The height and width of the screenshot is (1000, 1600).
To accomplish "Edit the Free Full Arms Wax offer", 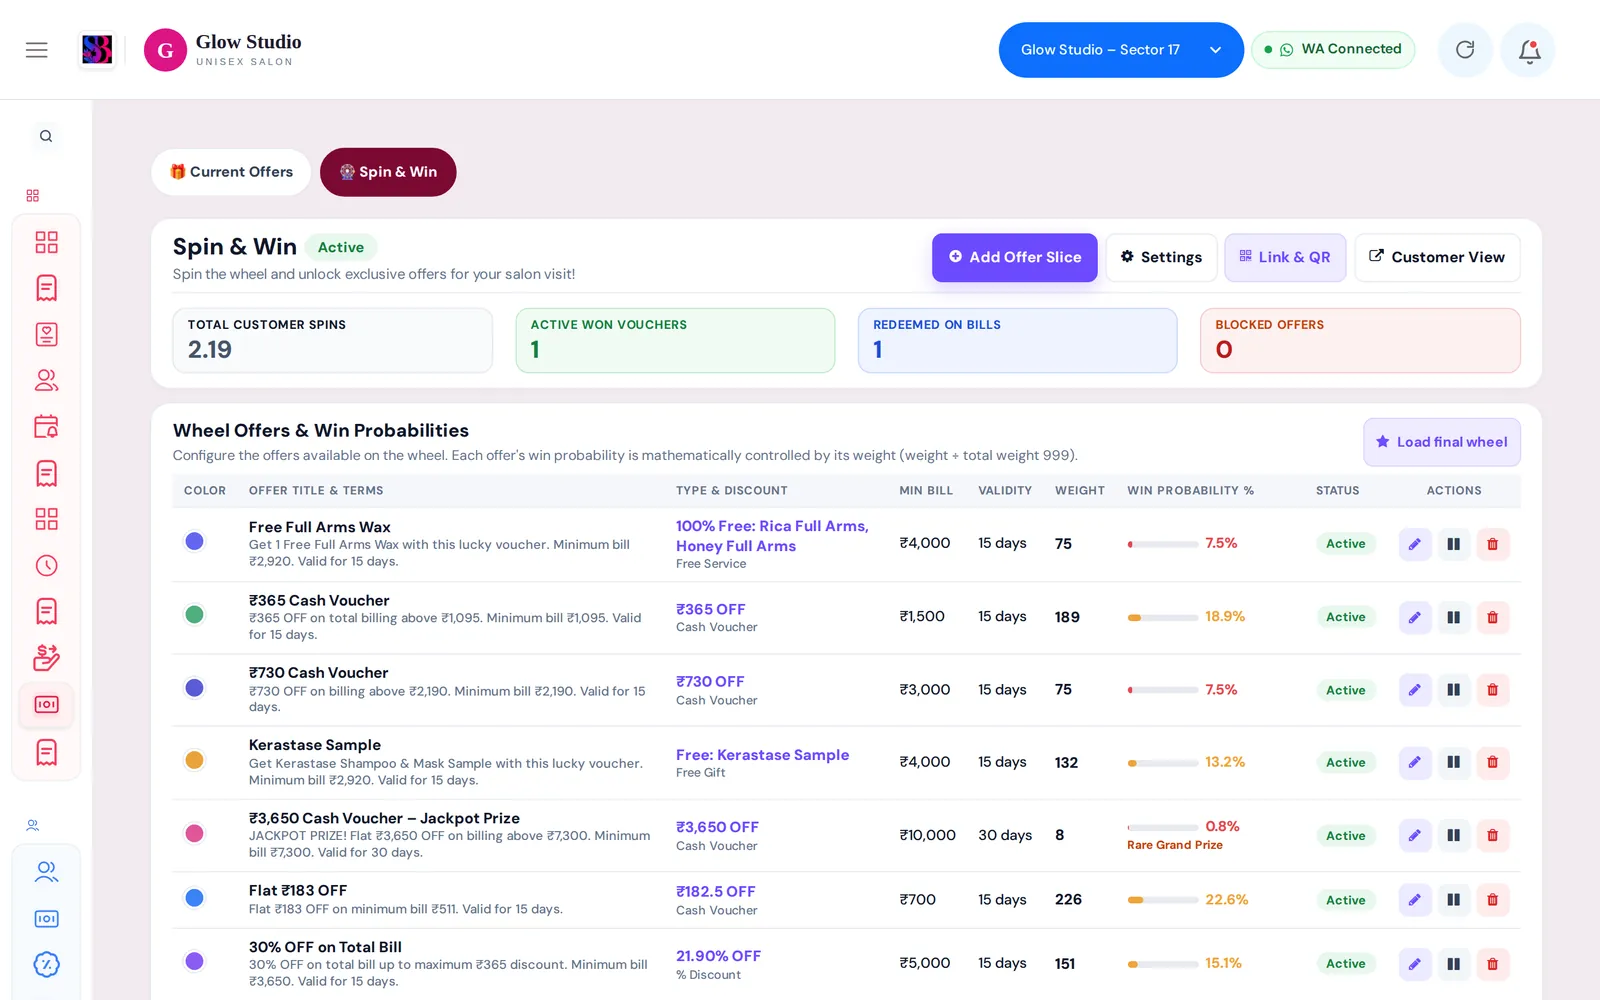I will [1414, 544].
